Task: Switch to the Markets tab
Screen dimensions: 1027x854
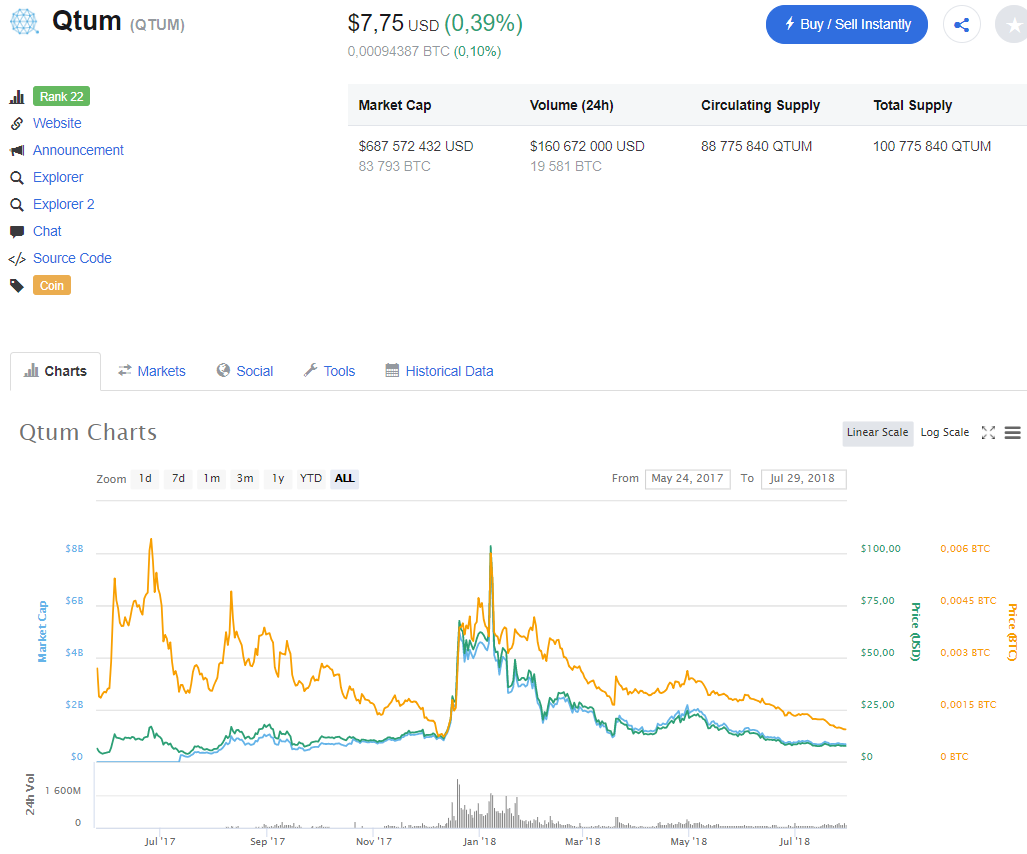Action: tap(152, 371)
